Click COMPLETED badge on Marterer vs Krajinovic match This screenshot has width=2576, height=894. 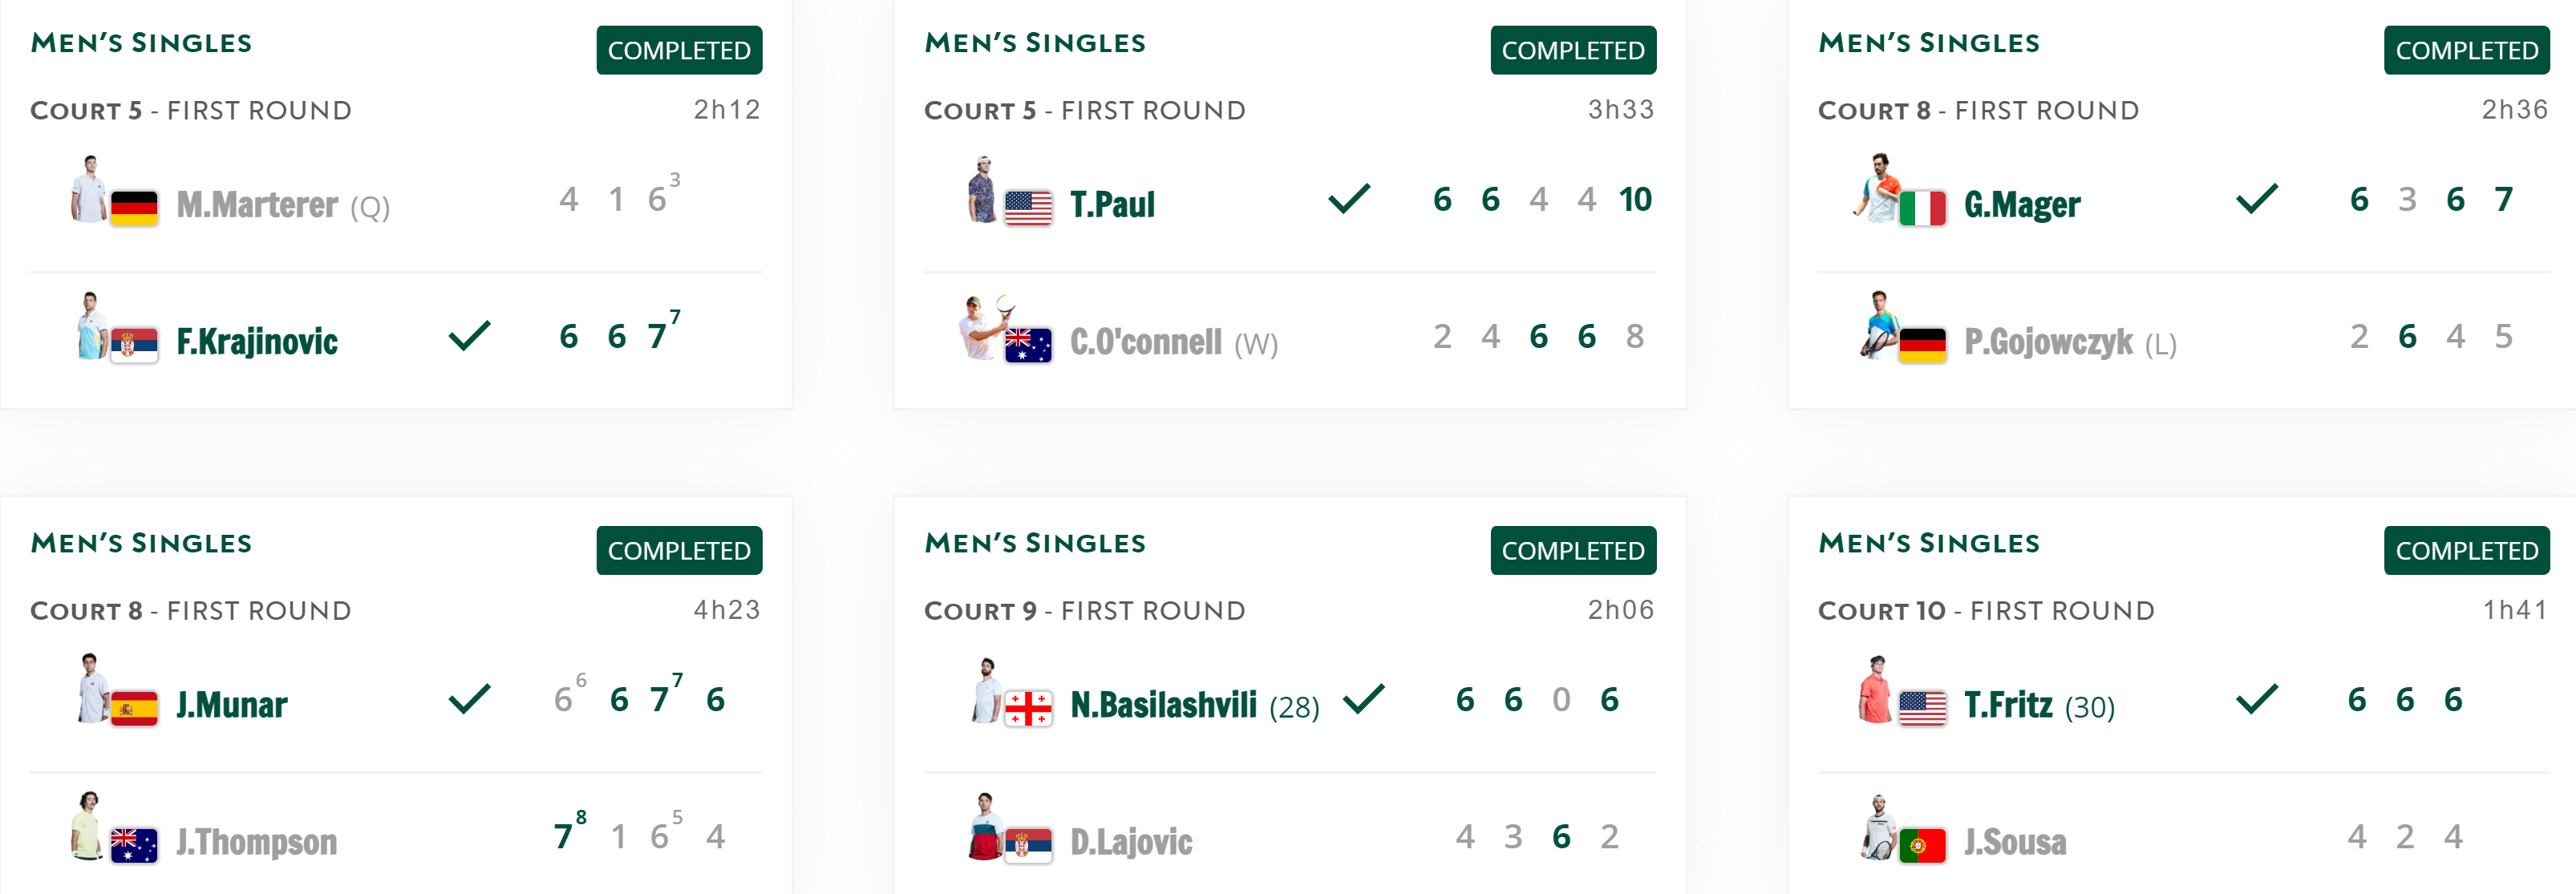(x=679, y=50)
